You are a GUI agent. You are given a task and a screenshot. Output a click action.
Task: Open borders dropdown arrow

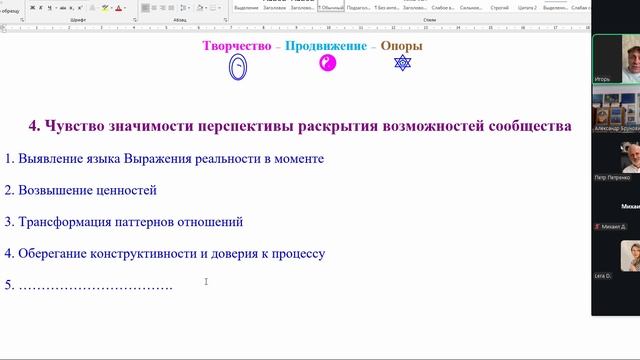pyautogui.click(x=220, y=8)
